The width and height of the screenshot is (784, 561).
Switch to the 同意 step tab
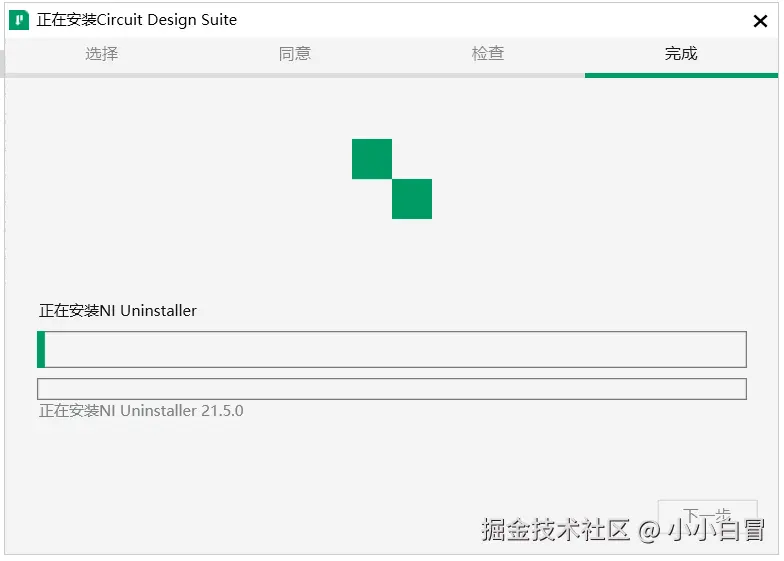tap(294, 54)
